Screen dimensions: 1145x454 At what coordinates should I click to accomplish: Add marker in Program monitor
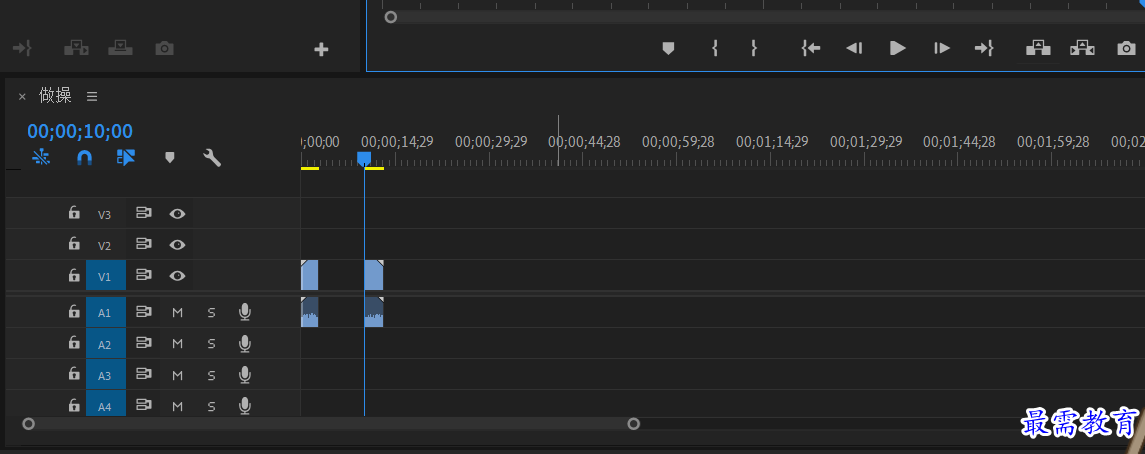point(668,48)
